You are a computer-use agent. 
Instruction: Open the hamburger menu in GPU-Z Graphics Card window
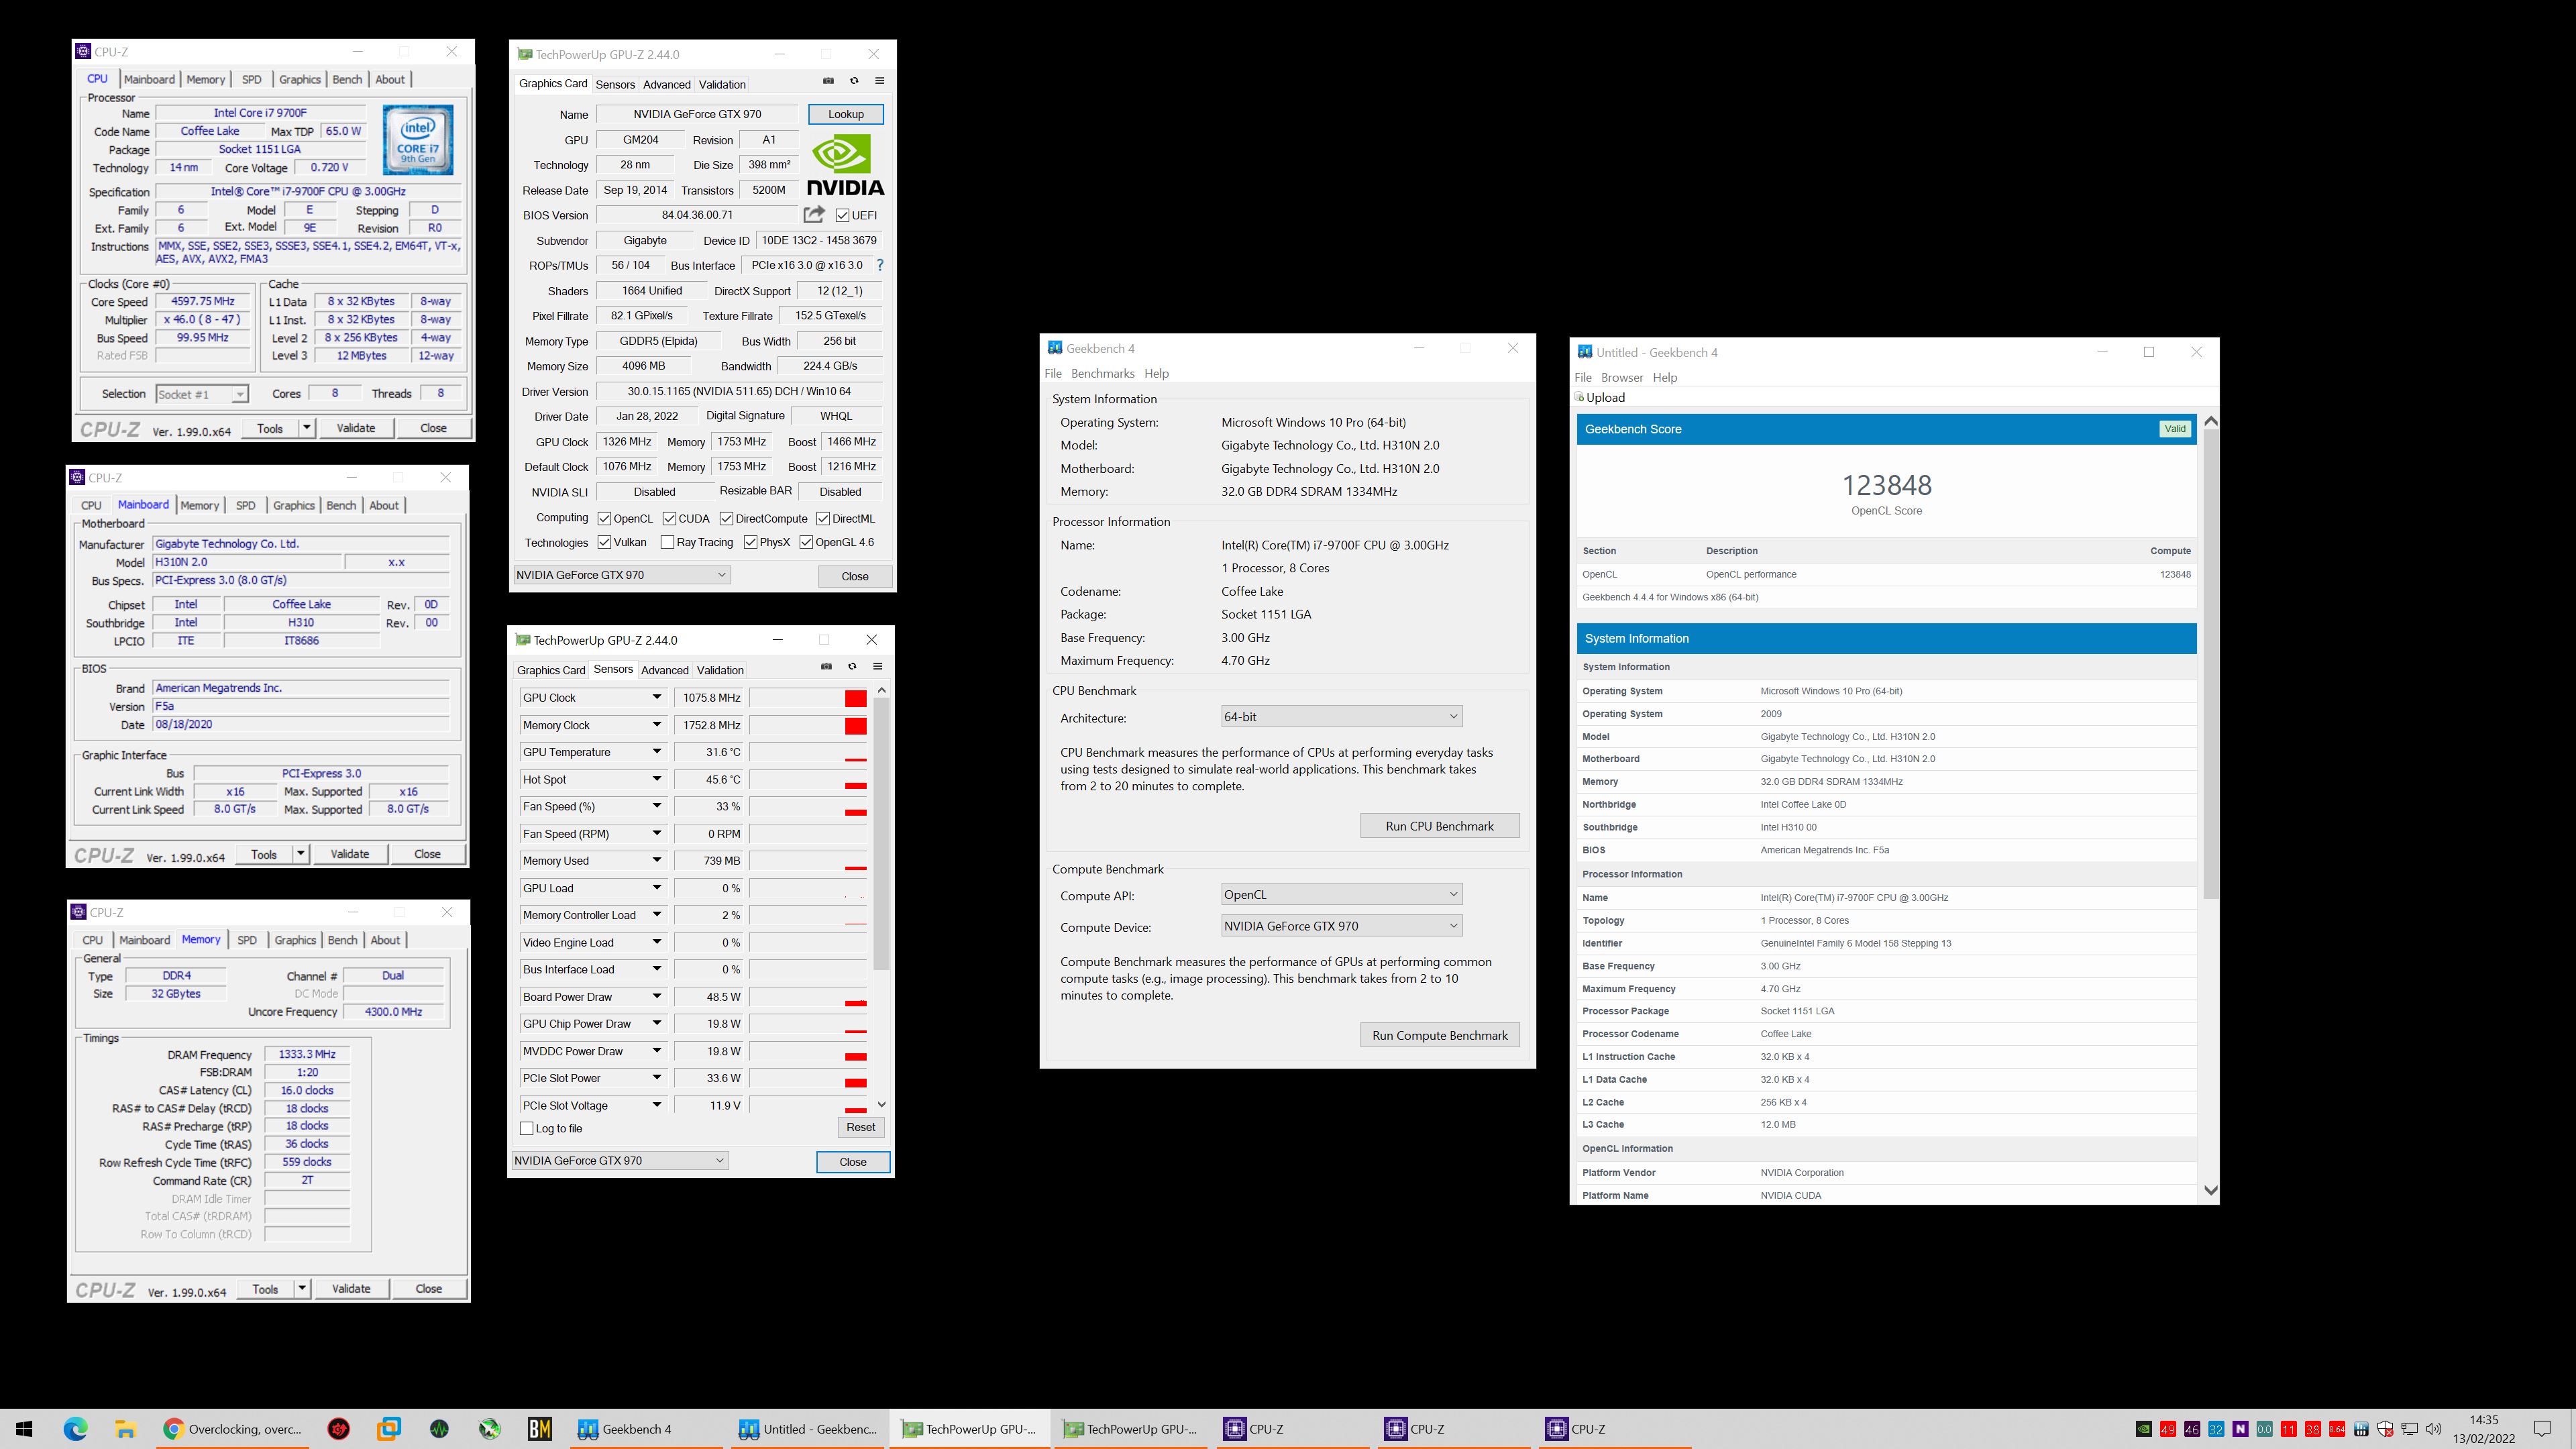(880, 81)
